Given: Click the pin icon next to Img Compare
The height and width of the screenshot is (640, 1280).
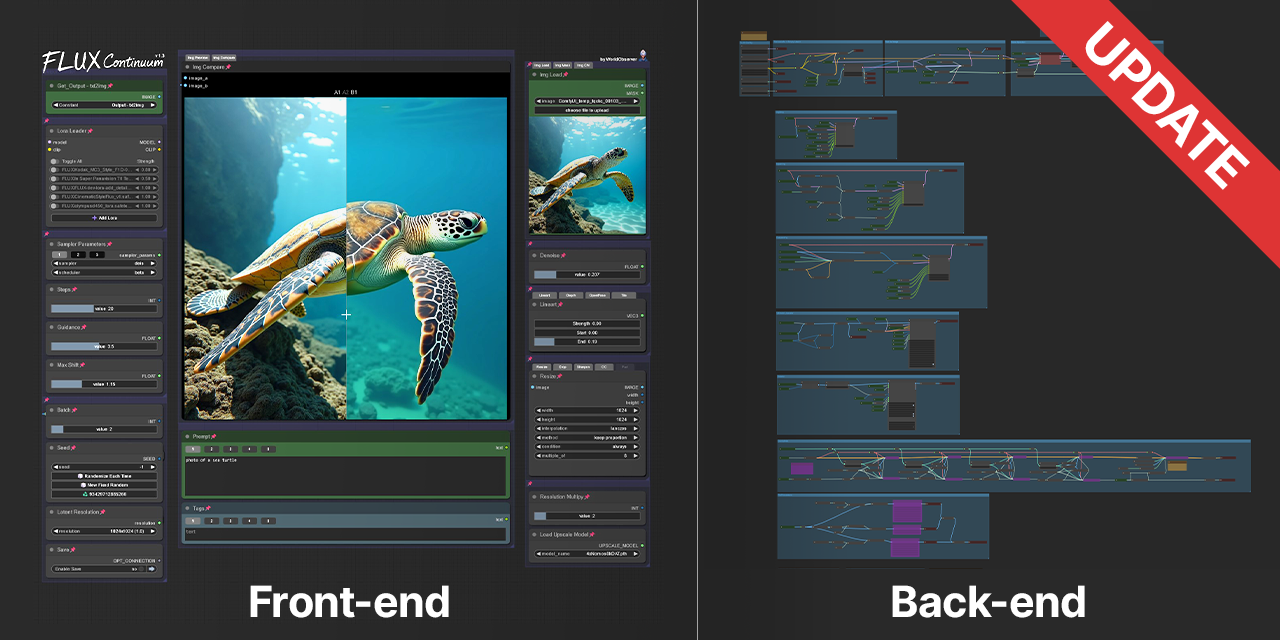Looking at the screenshot, I should 228,67.
